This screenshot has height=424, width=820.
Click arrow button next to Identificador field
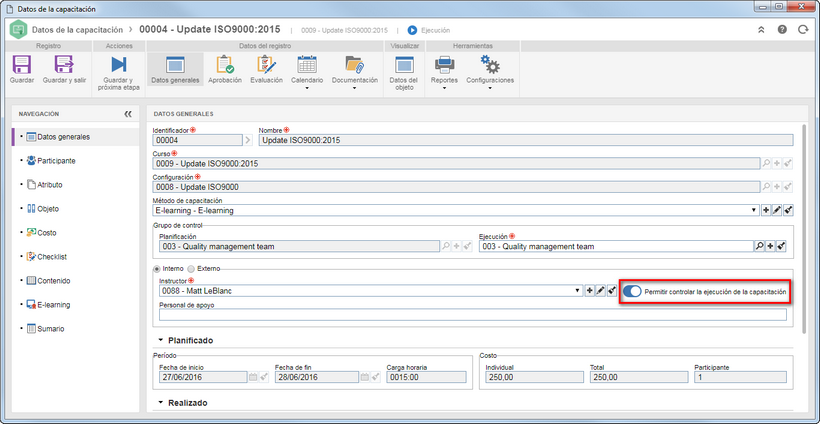[248, 140]
